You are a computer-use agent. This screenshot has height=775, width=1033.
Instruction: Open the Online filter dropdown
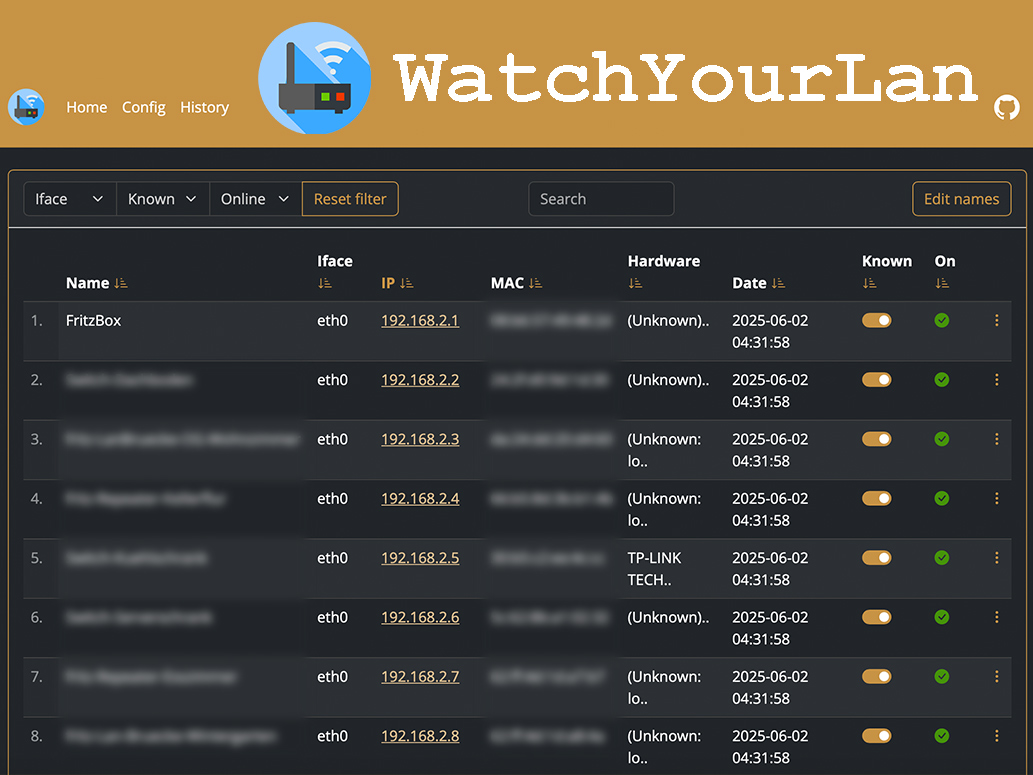[254, 198]
